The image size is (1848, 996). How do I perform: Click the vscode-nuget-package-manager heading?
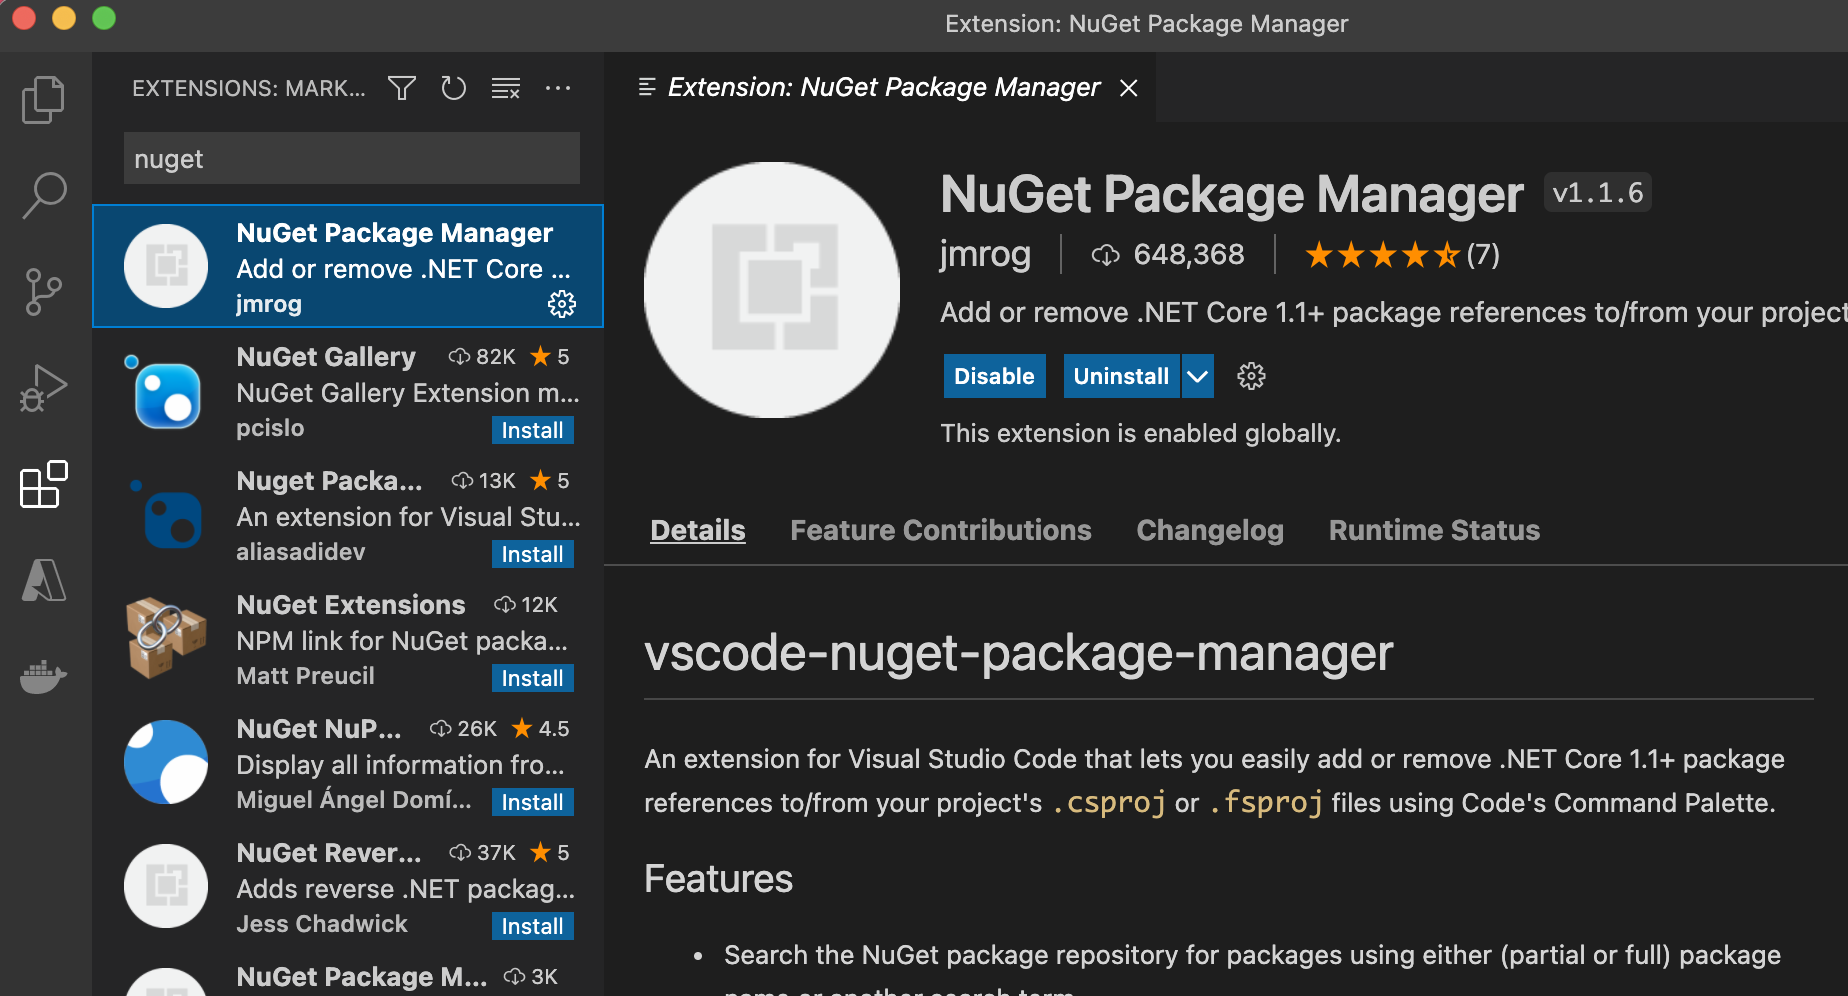[1018, 654]
